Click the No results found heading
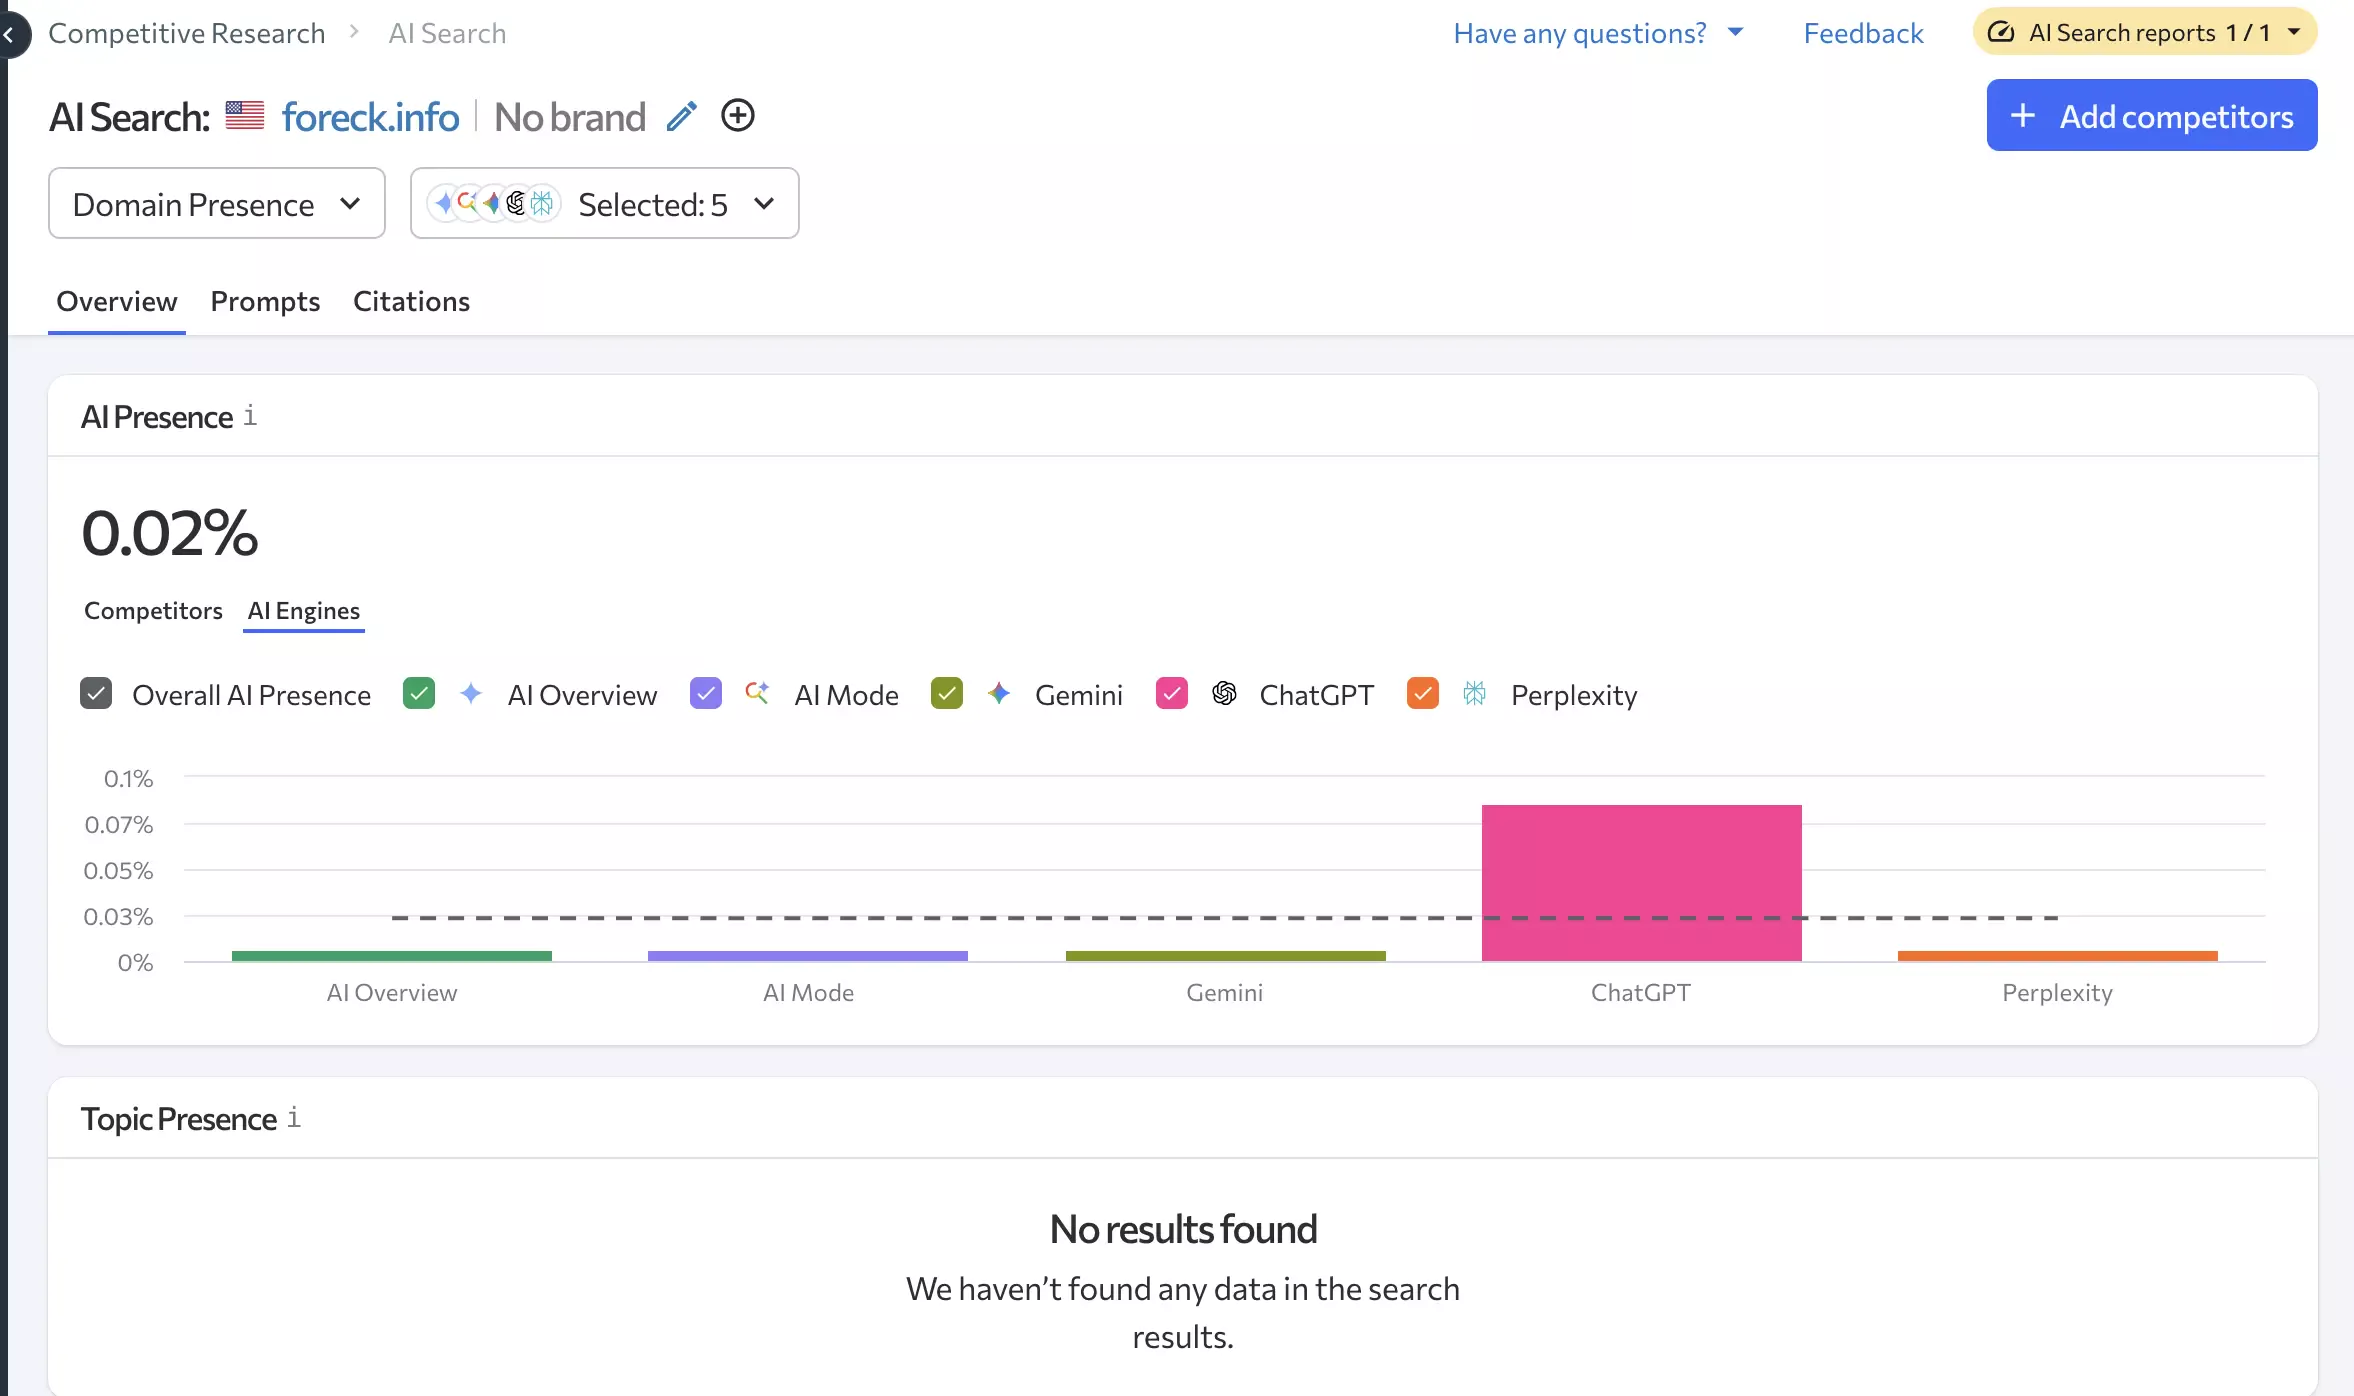2354x1396 pixels. [x=1183, y=1229]
